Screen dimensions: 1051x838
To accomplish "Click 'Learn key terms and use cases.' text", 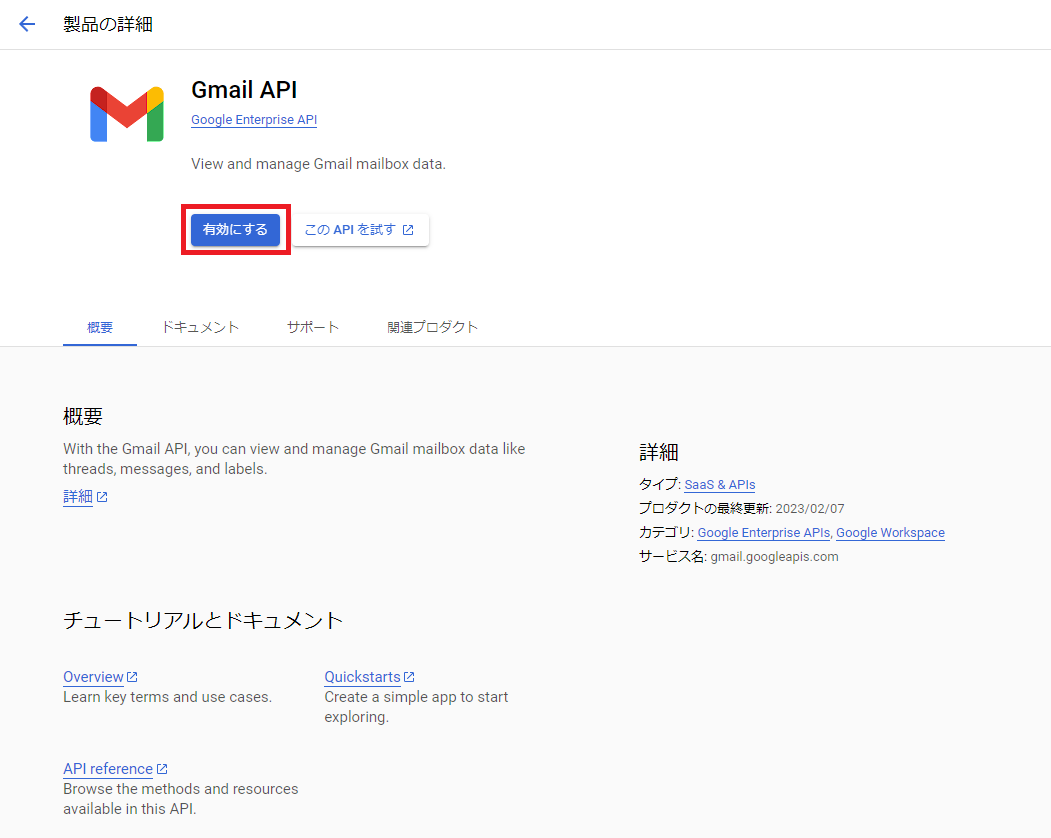I will pos(168,697).
